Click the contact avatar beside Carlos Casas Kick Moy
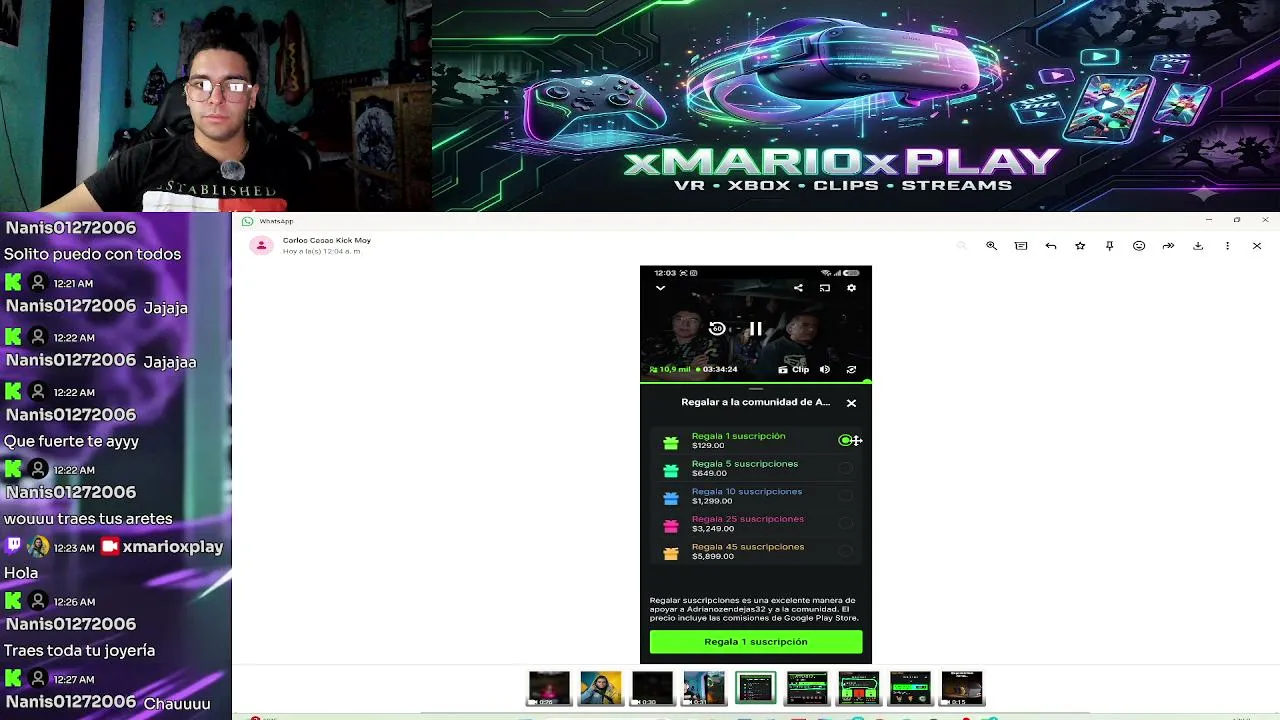1280x720 pixels. (261, 245)
